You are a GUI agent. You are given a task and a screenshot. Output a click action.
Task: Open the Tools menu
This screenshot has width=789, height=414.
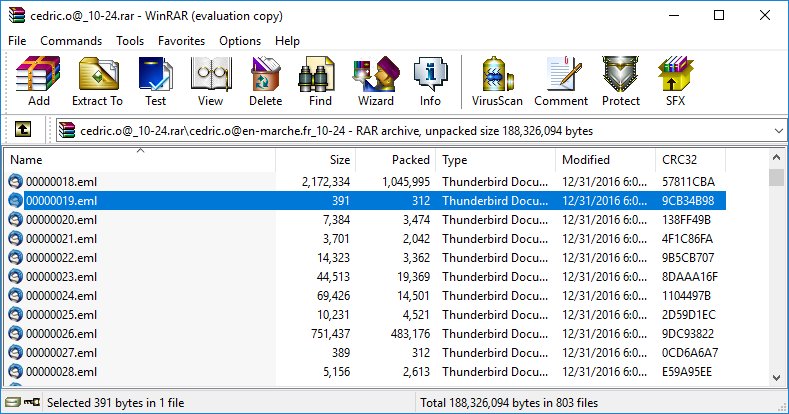pyautogui.click(x=130, y=41)
